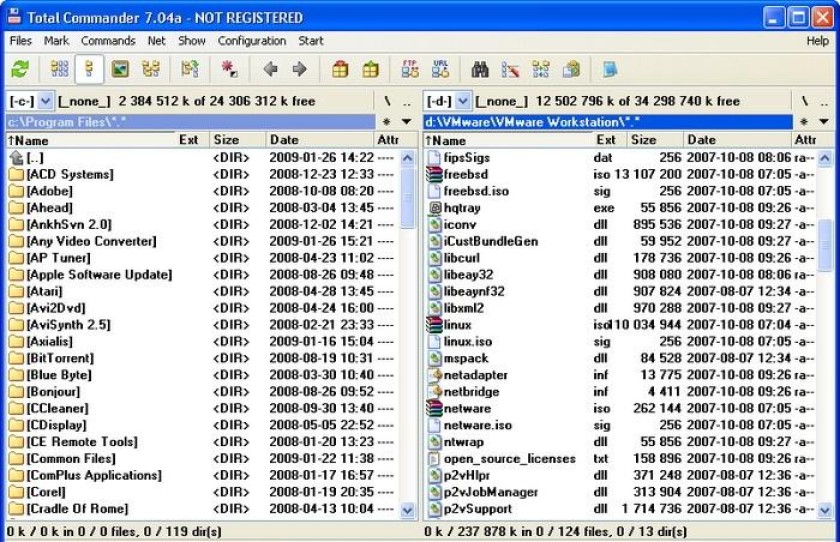
Task: Sort right panel by Size column header
Action: [x=655, y=140]
